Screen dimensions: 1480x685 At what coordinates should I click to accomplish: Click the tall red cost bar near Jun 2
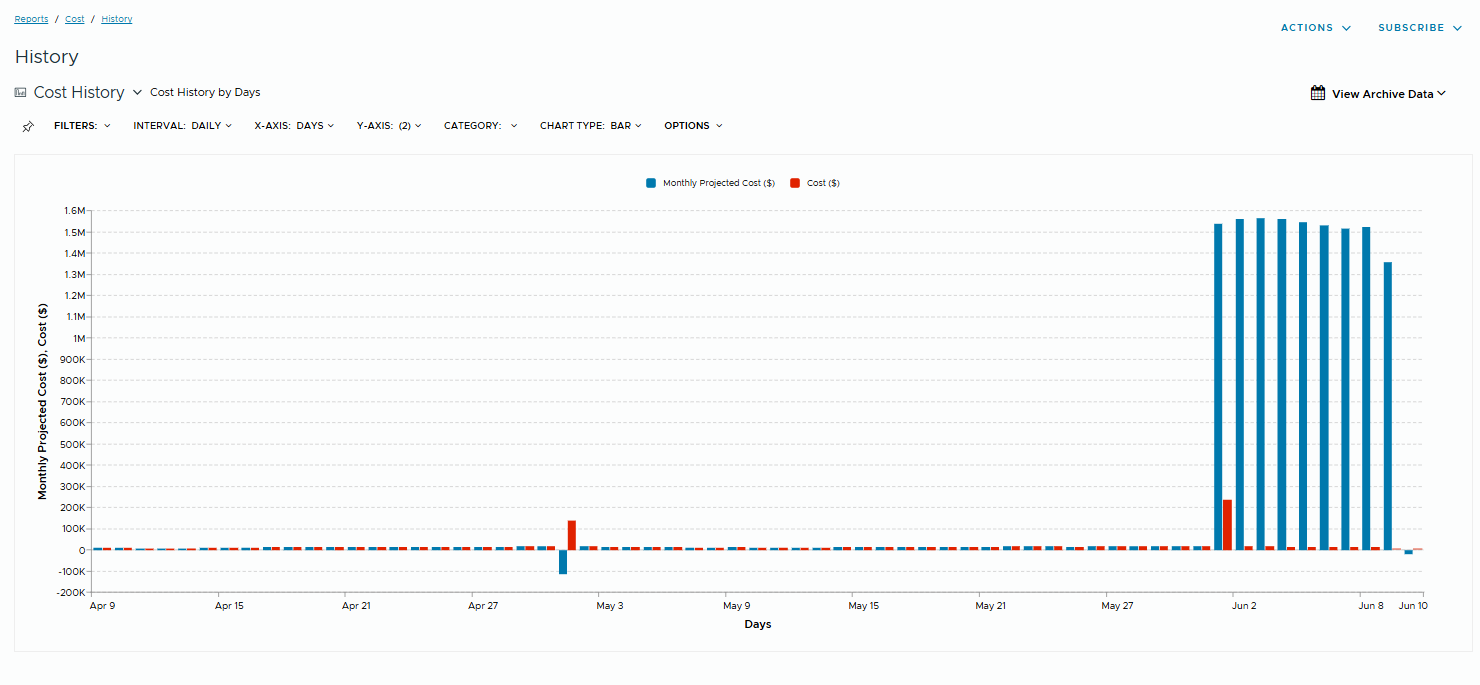pos(1227,525)
